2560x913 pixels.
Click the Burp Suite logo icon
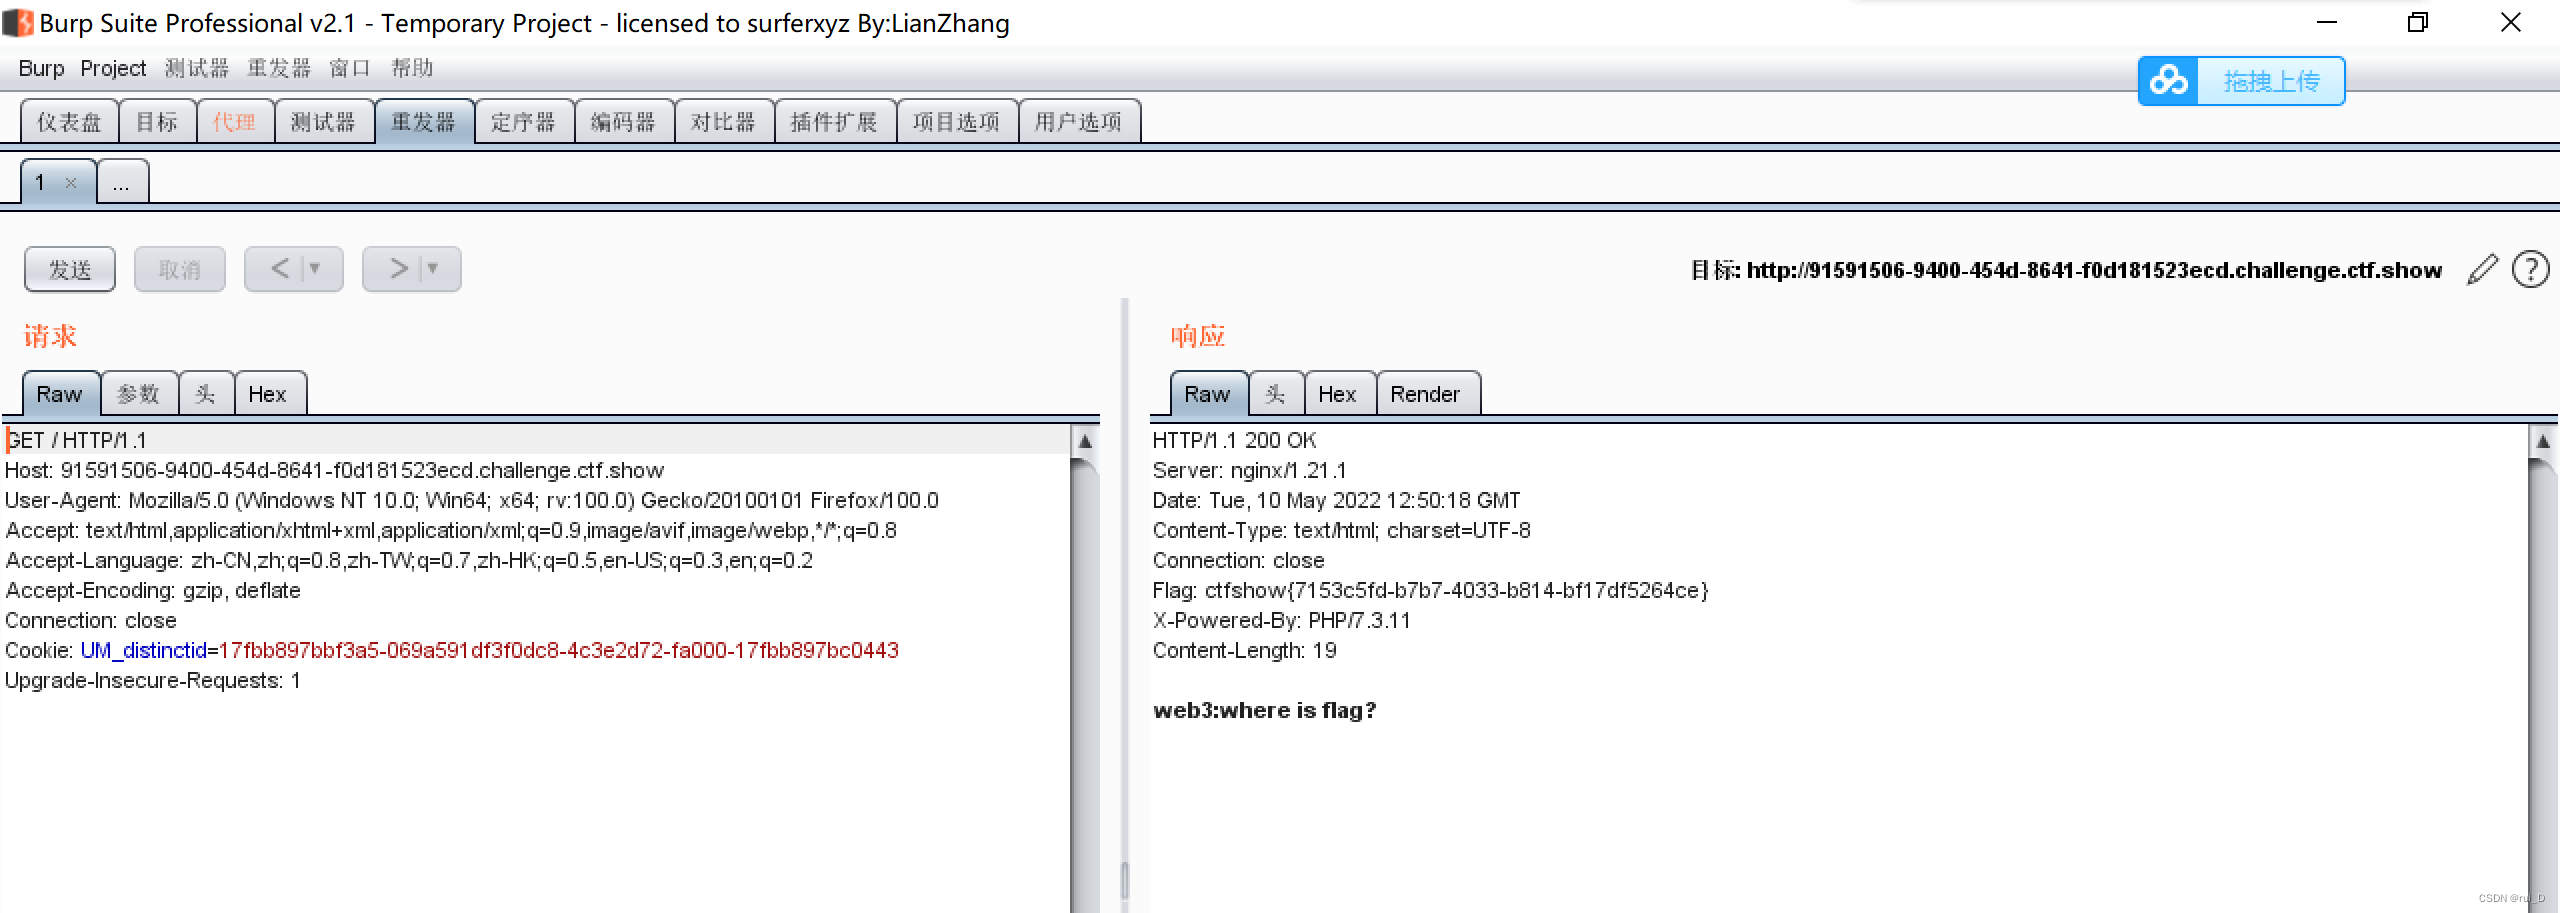tap(18, 22)
